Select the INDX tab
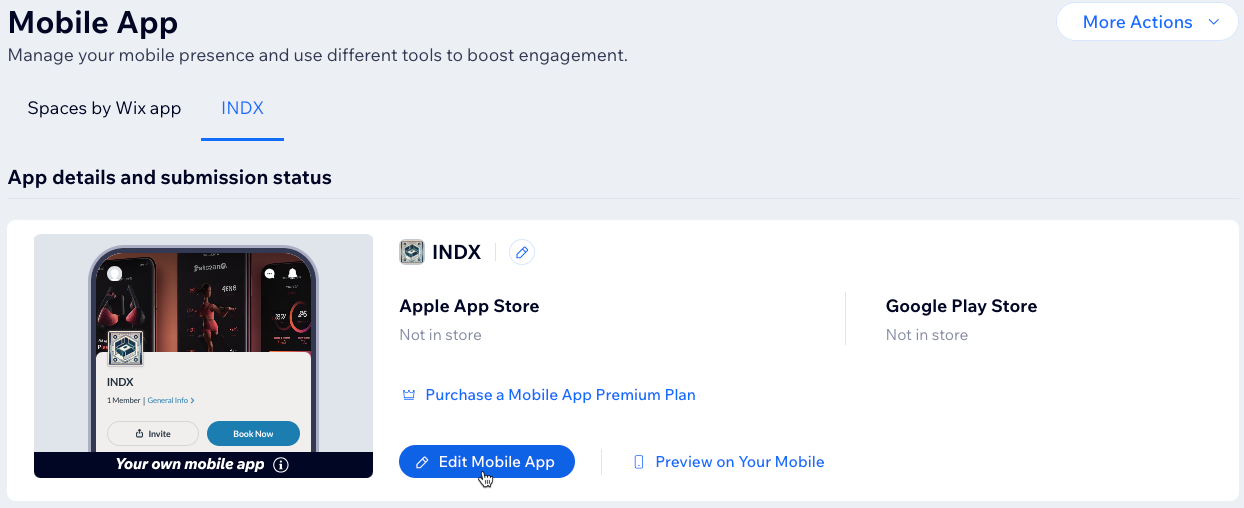Screen dimensions: 1244x508 click(242, 108)
